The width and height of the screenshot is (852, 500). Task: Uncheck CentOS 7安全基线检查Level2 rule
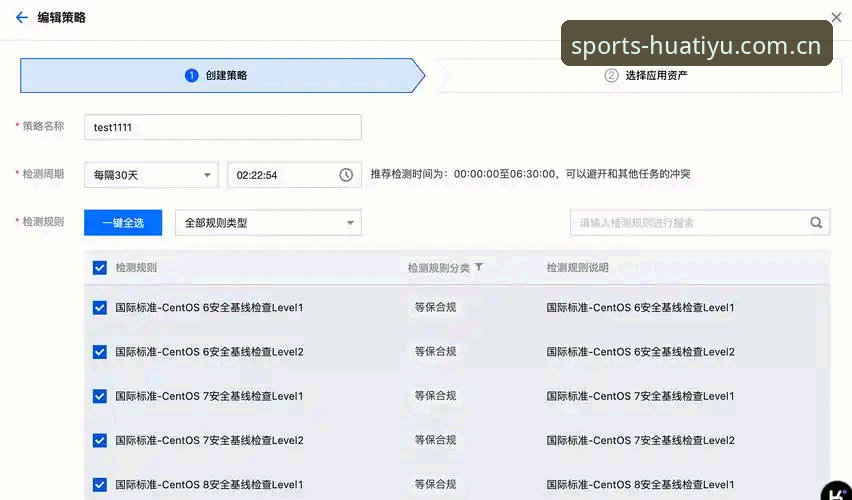pos(99,440)
